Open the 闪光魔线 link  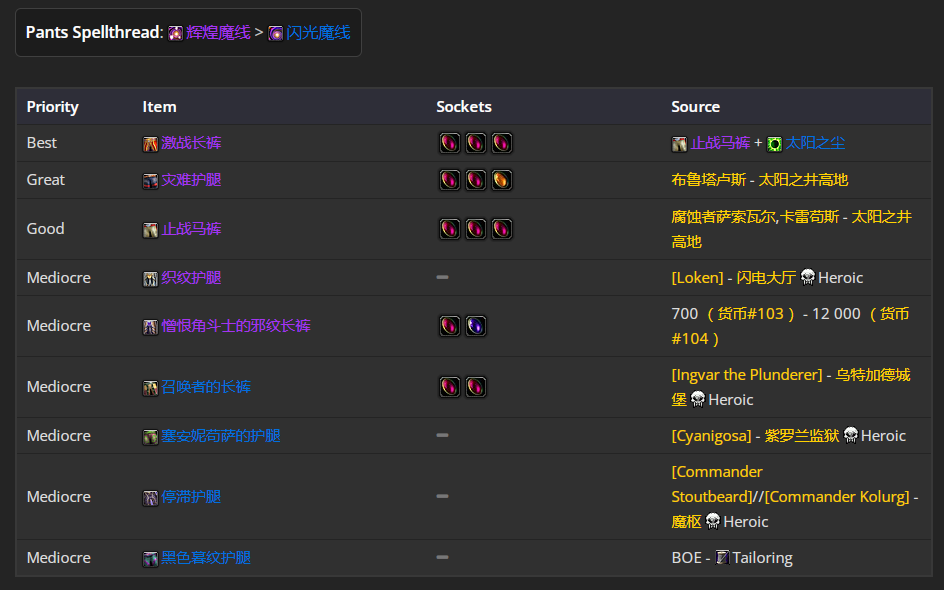(318, 33)
